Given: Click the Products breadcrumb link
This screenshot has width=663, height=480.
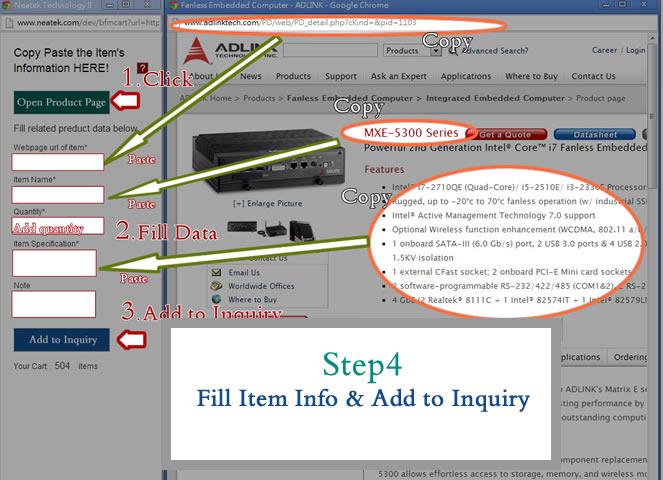Looking at the screenshot, I should [x=259, y=98].
